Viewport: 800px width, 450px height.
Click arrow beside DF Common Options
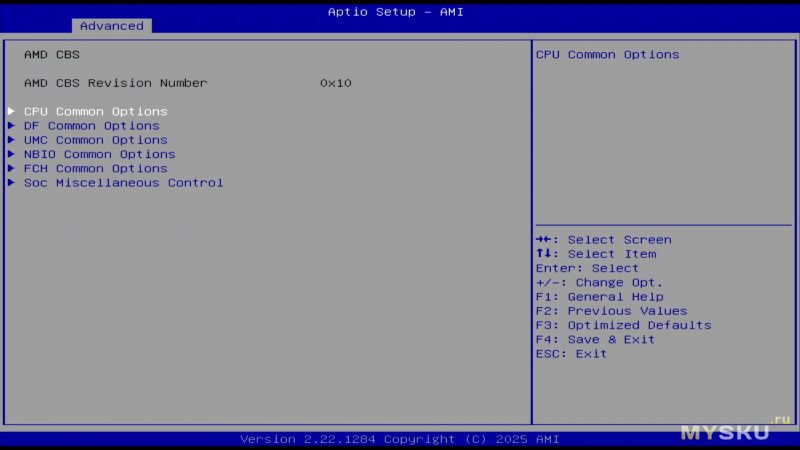click(11, 126)
